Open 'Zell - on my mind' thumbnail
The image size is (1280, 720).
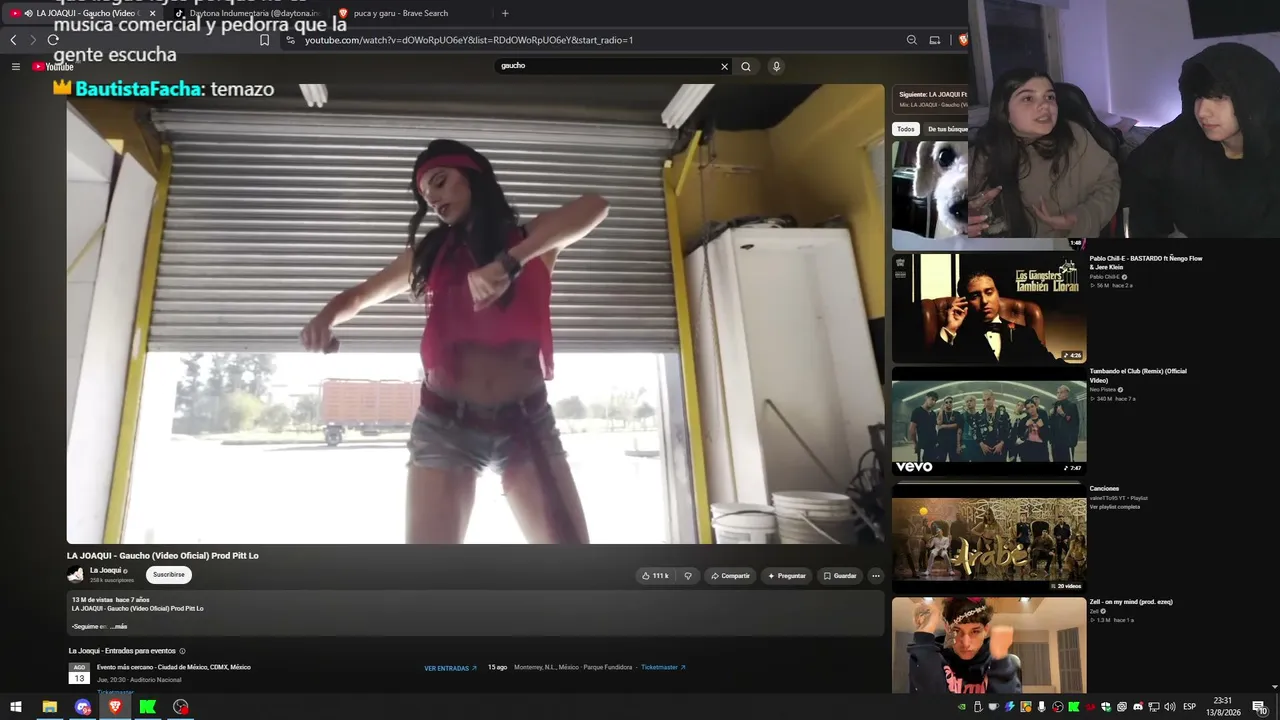pos(989,645)
